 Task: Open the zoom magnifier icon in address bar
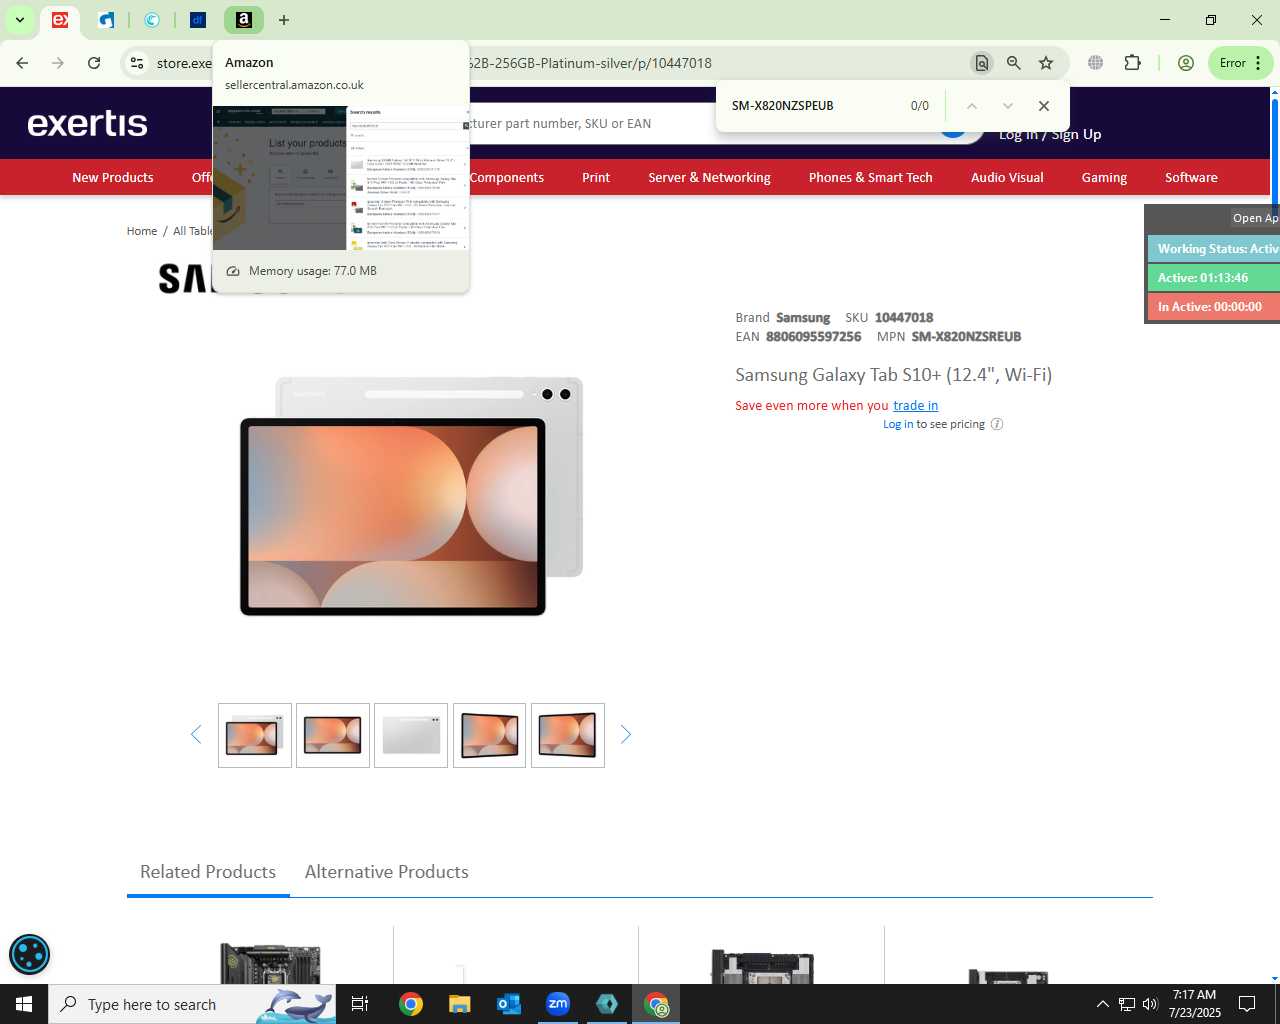click(x=1014, y=63)
